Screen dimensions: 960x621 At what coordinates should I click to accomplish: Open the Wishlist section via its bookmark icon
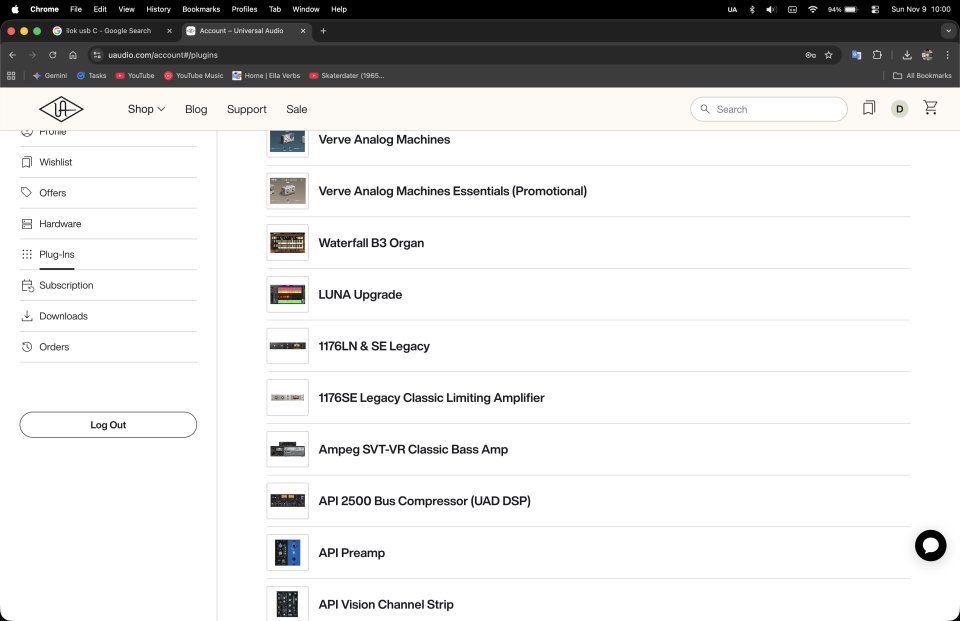pos(27,162)
